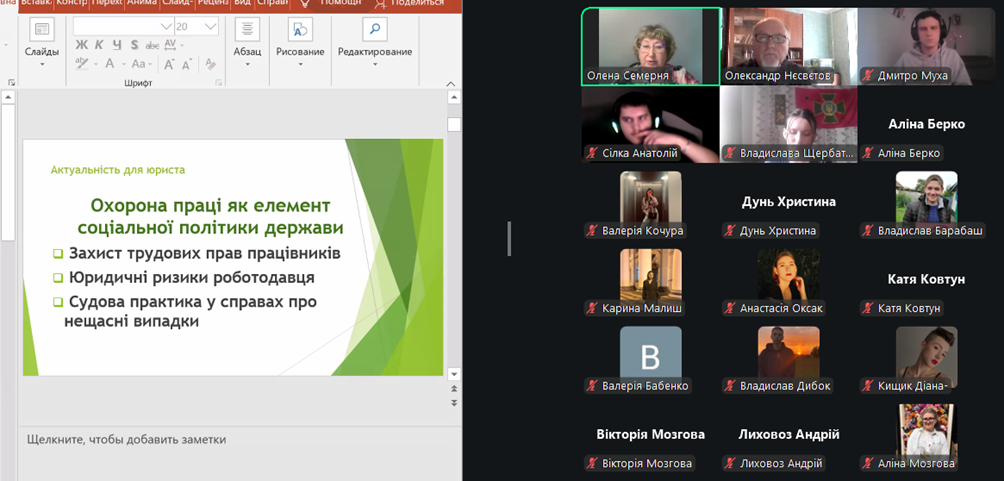Screen dimensions: 1004x481
Task: Open the font size 20 dropdown
Action: pyautogui.click(x=210, y=26)
